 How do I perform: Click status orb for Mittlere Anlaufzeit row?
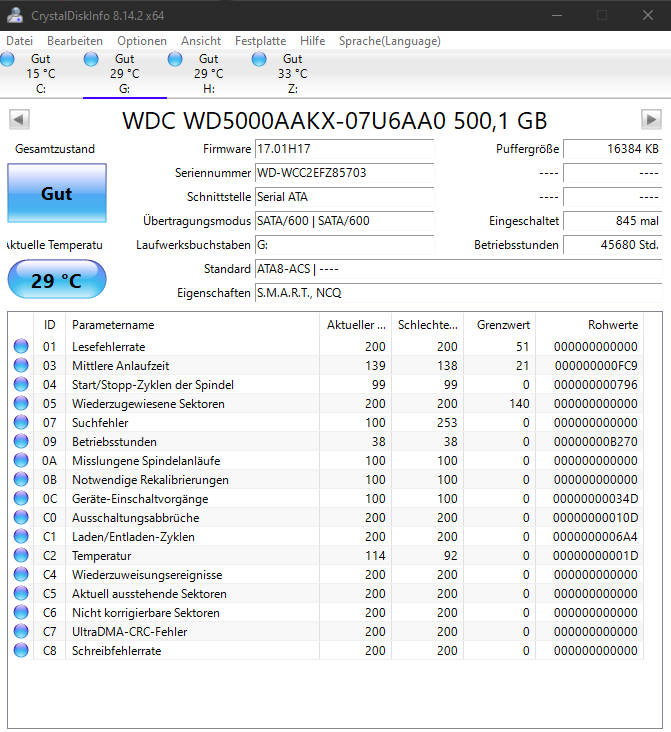pyautogui.click(x=21, y=366)
